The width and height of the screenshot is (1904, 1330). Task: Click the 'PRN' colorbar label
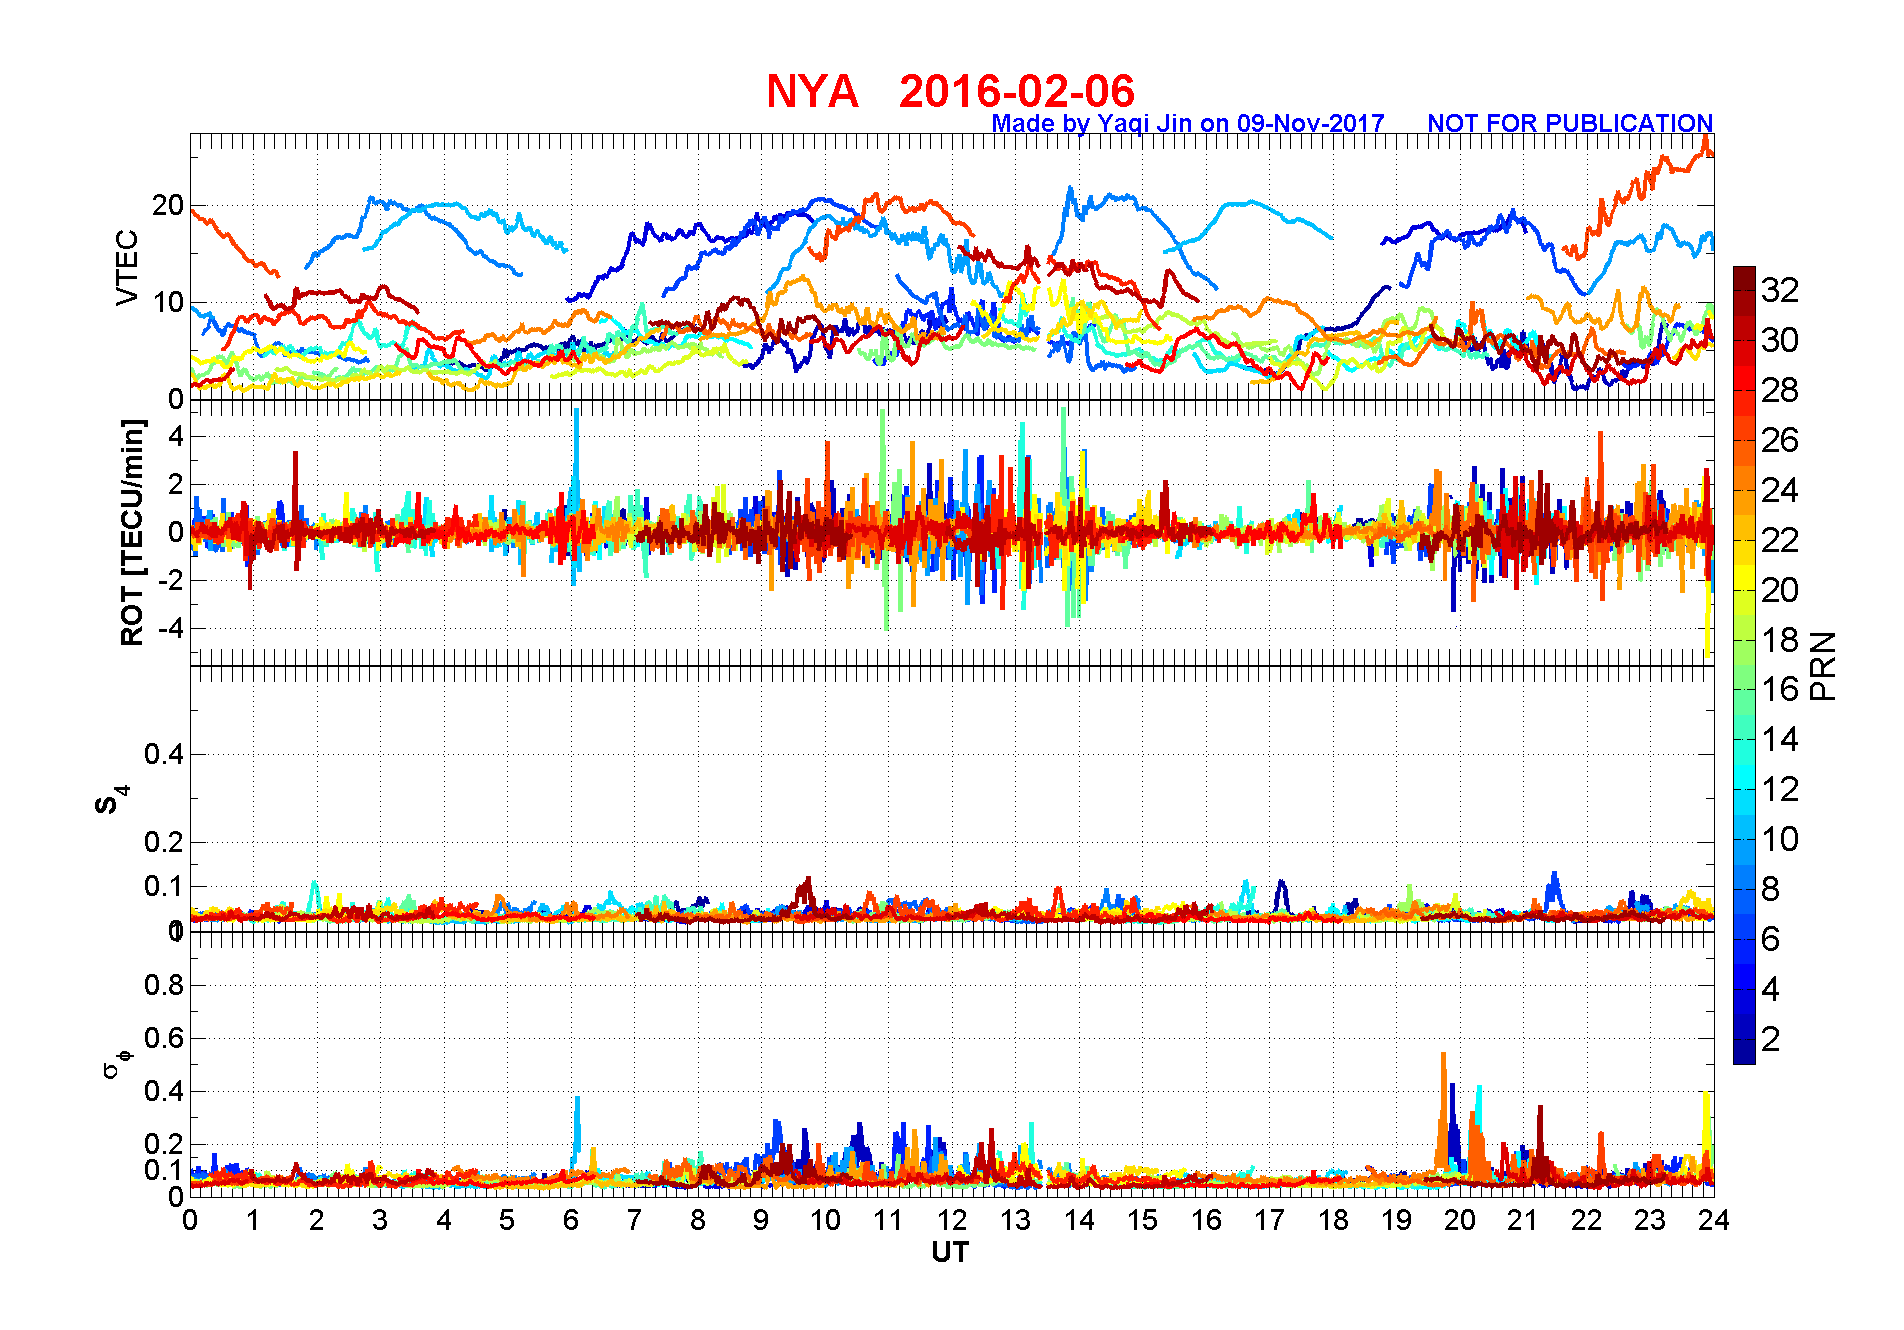tap(1823, 665)
